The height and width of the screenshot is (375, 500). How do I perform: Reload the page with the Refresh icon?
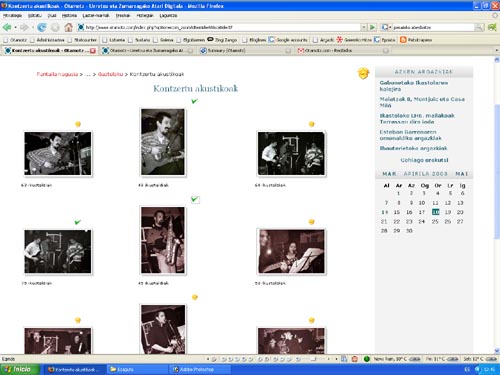[x=42, y=27]
